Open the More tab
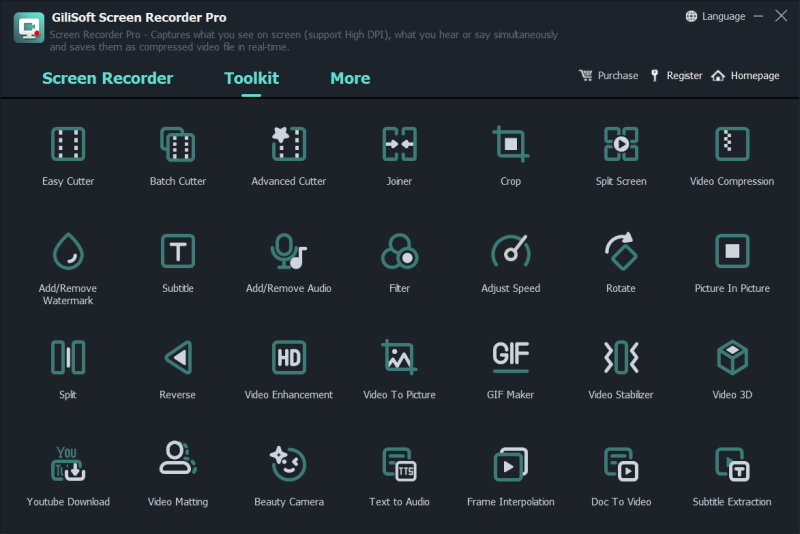The width and height of the screenshot is (800, 534). (350, 78)
